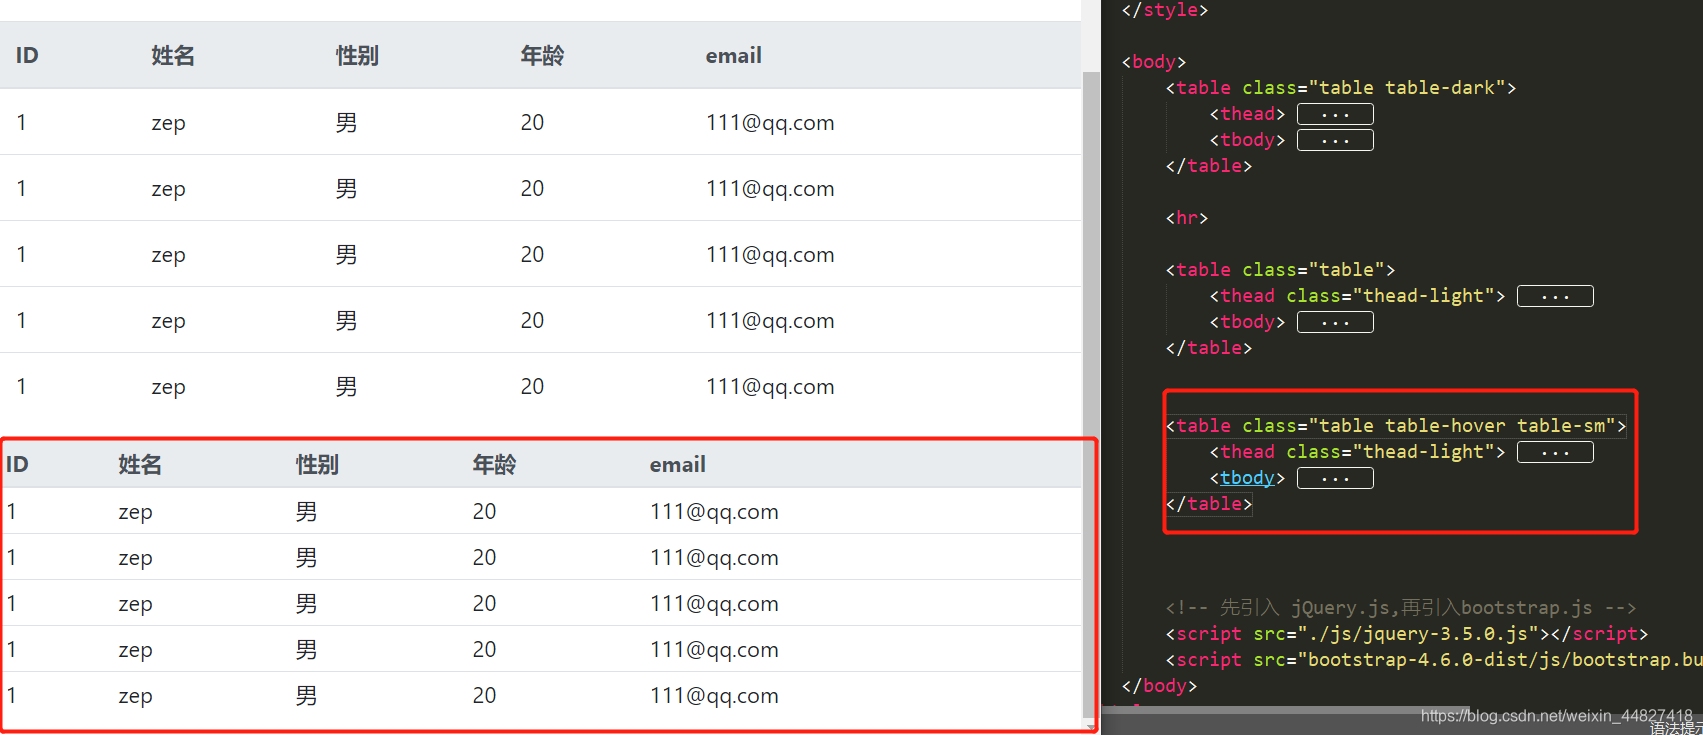Click 性别 header in upper table
The width and height of the screenshot is (1703, 735).
357,56
